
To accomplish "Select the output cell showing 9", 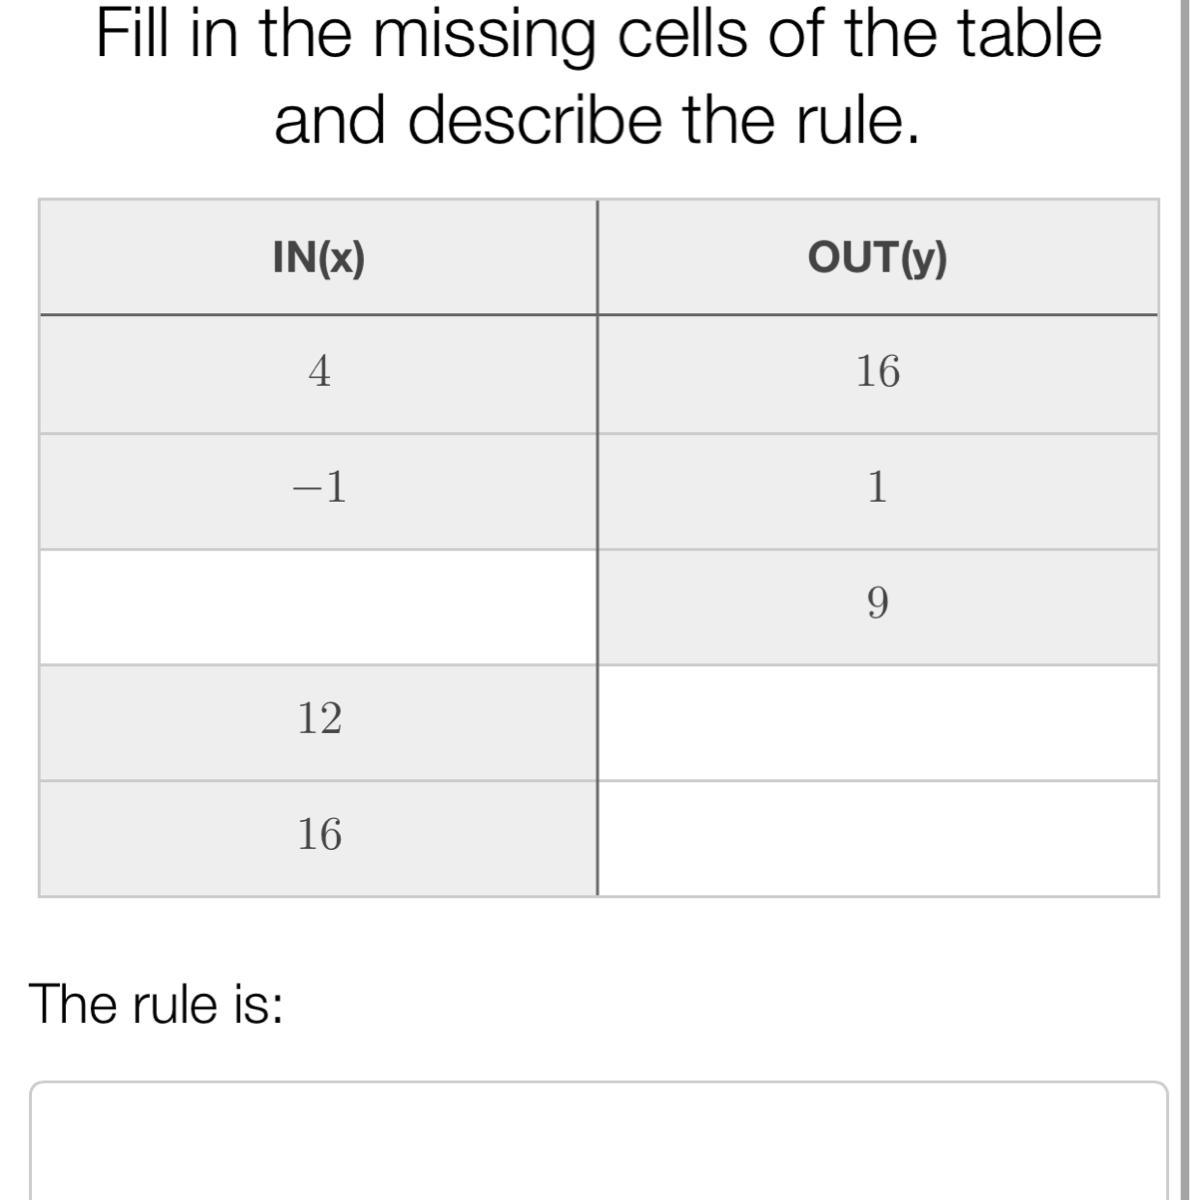I will click(877, 603).
